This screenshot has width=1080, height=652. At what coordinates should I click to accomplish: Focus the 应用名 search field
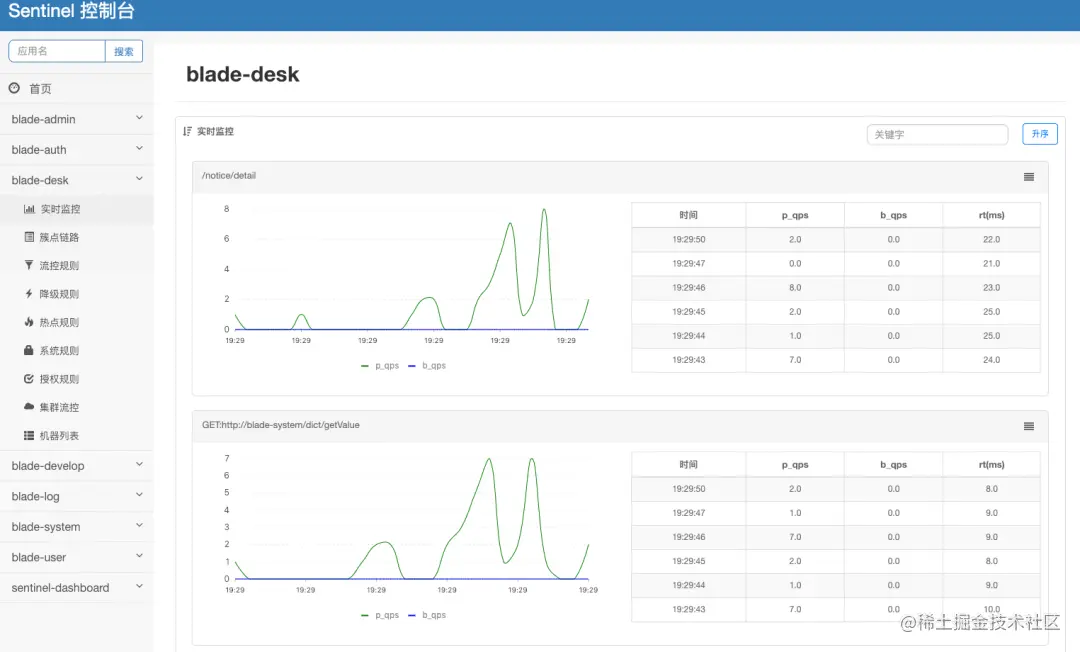[x=57, y=51]
